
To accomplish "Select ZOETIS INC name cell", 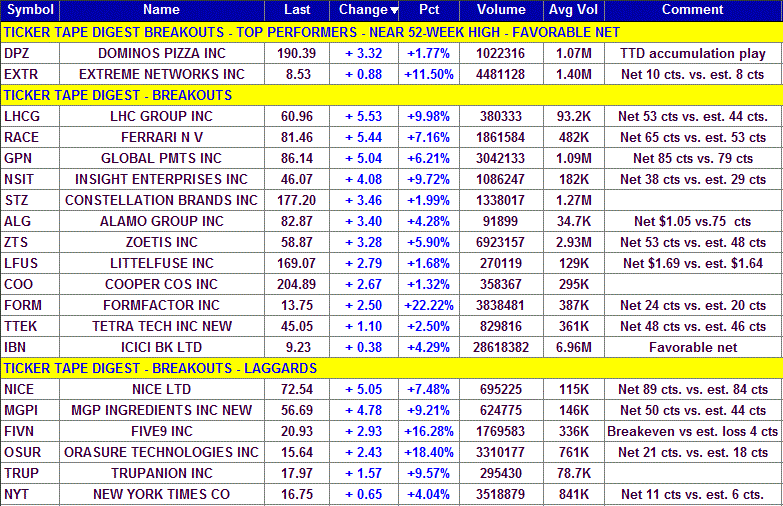I will point(162,242).
